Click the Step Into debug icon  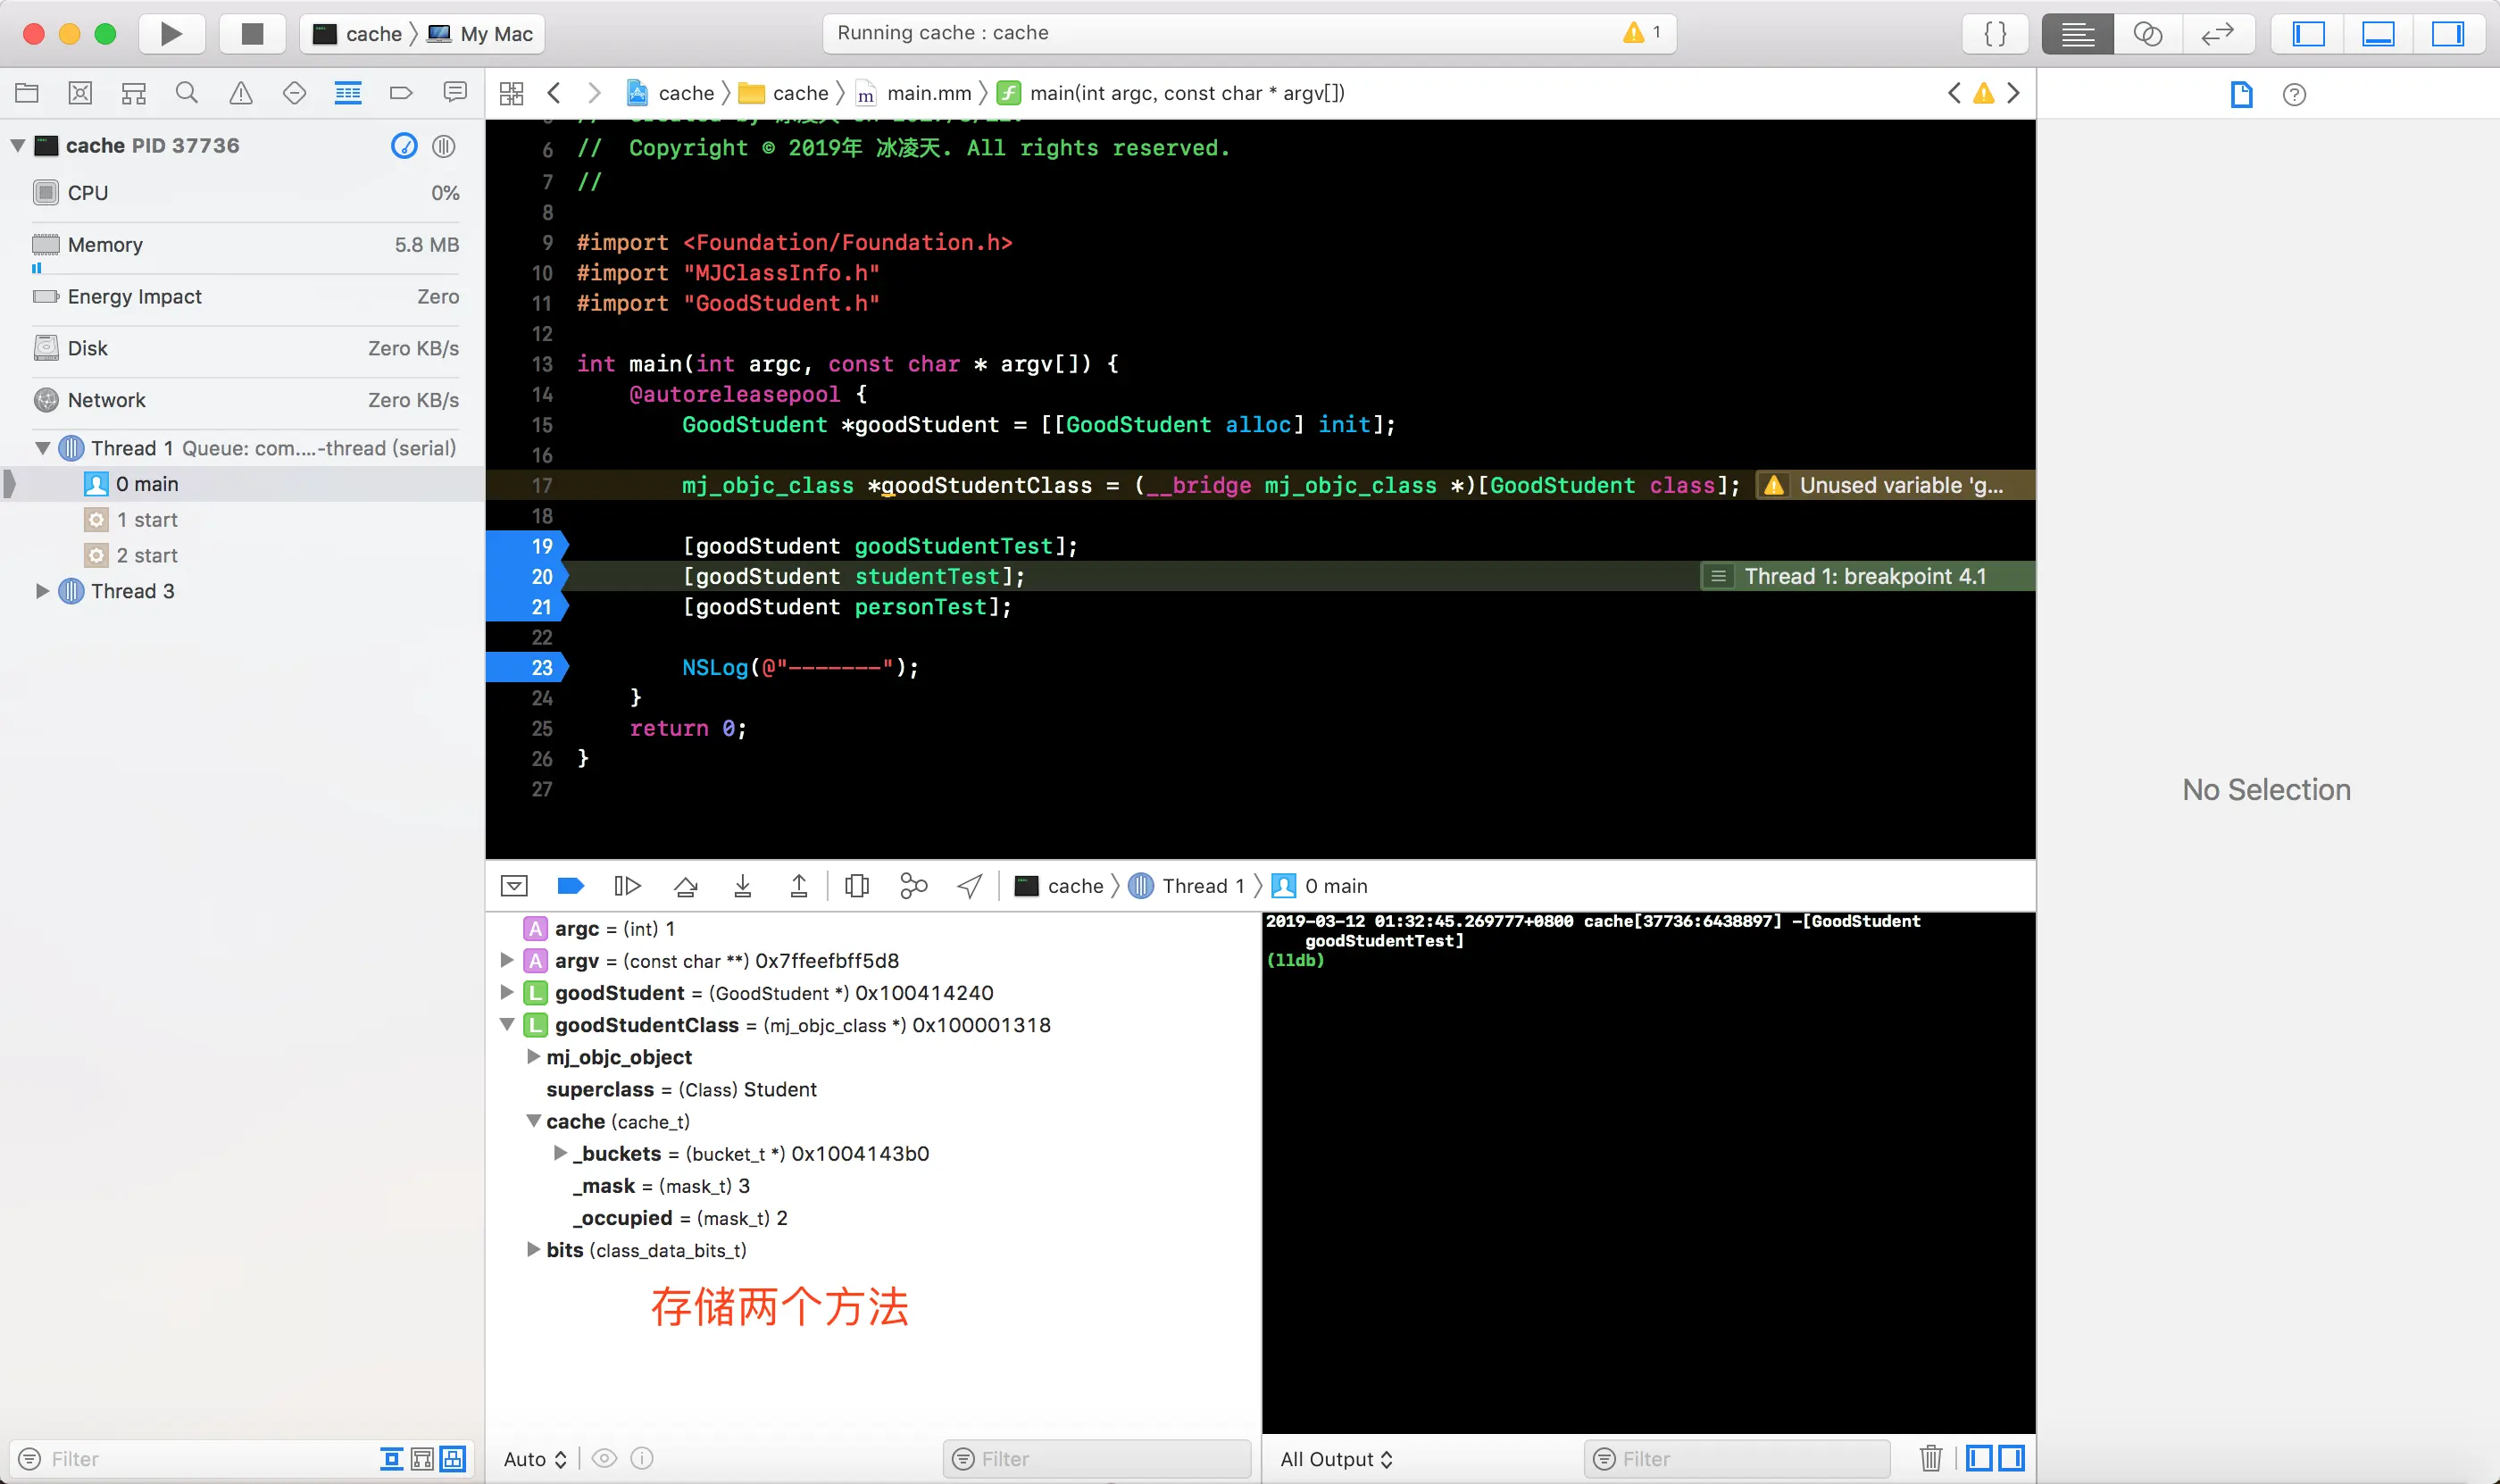pyautogui.click(x=742, y=886)
